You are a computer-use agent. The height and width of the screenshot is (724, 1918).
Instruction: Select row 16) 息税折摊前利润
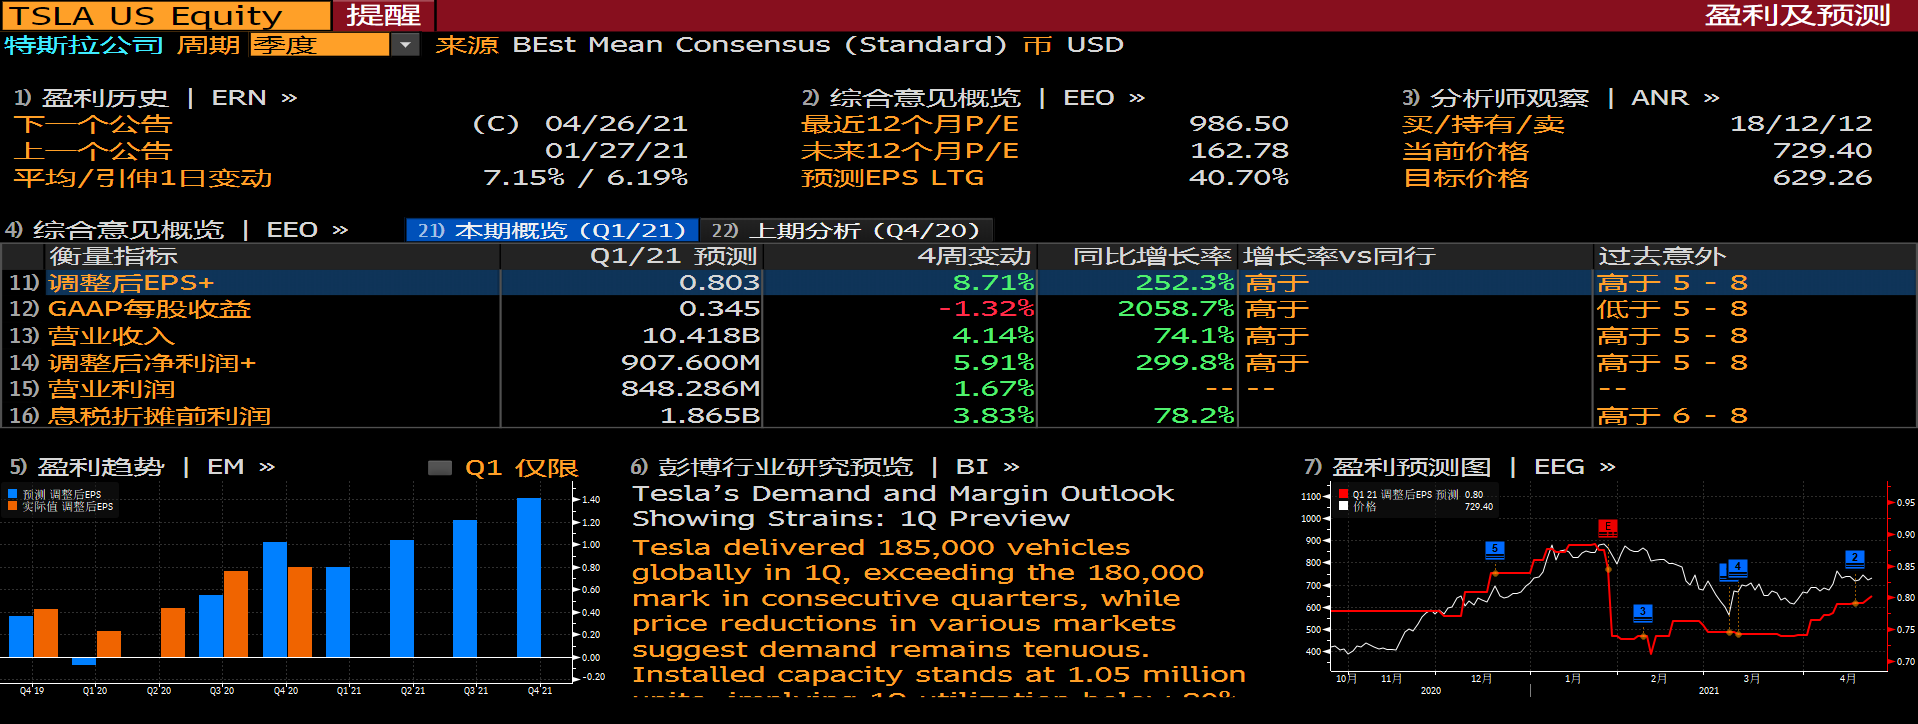pyautogui.click(x=958, y=415)
